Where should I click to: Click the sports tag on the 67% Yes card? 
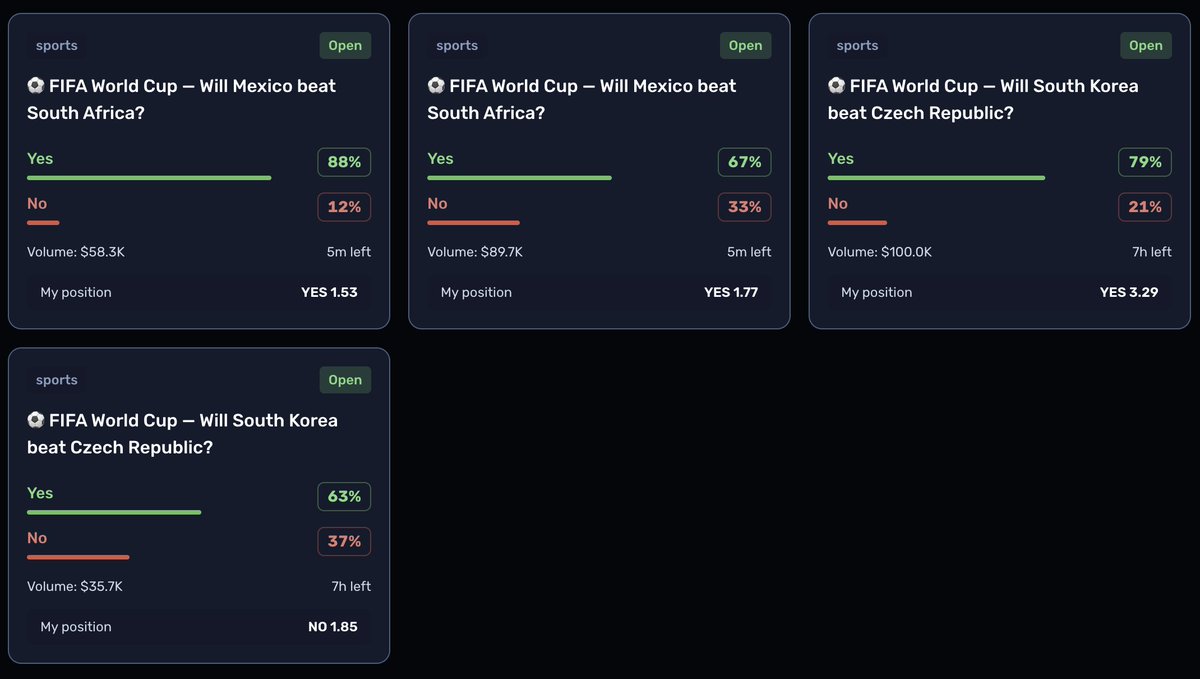[457, 45]
